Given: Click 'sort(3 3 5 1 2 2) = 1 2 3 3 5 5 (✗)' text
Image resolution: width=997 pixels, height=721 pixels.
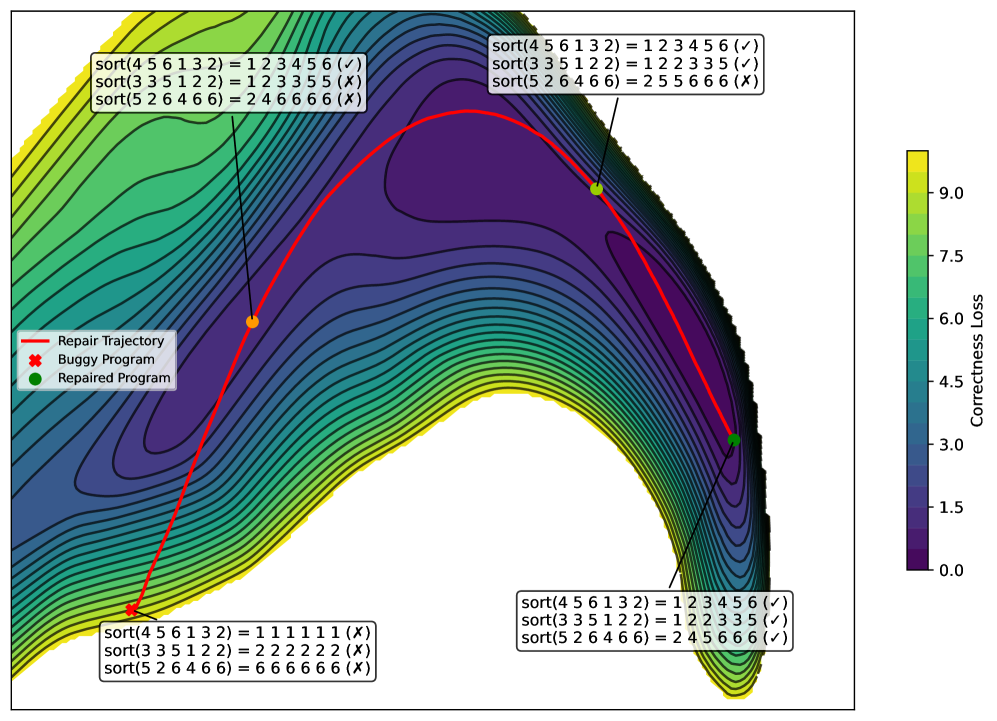Looking at the screenshot, I should pyautogui.click(x=229, y=82).
